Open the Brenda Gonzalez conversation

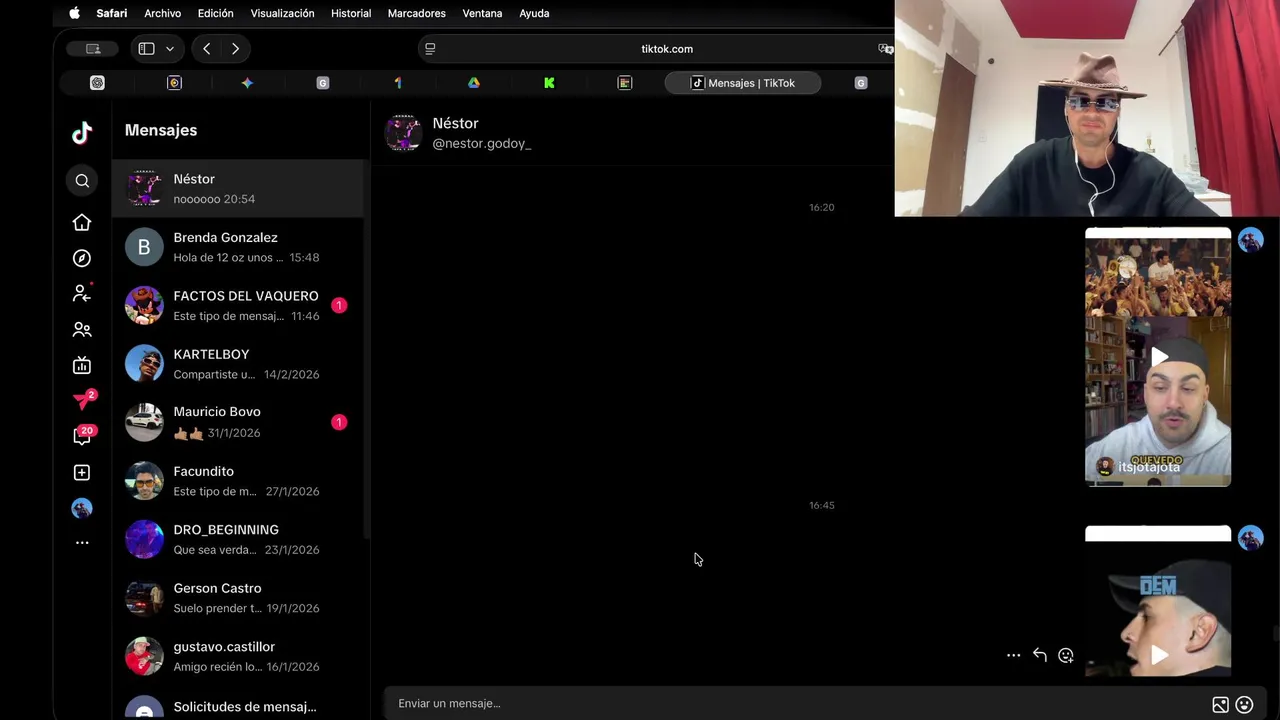tap(238, 247)
